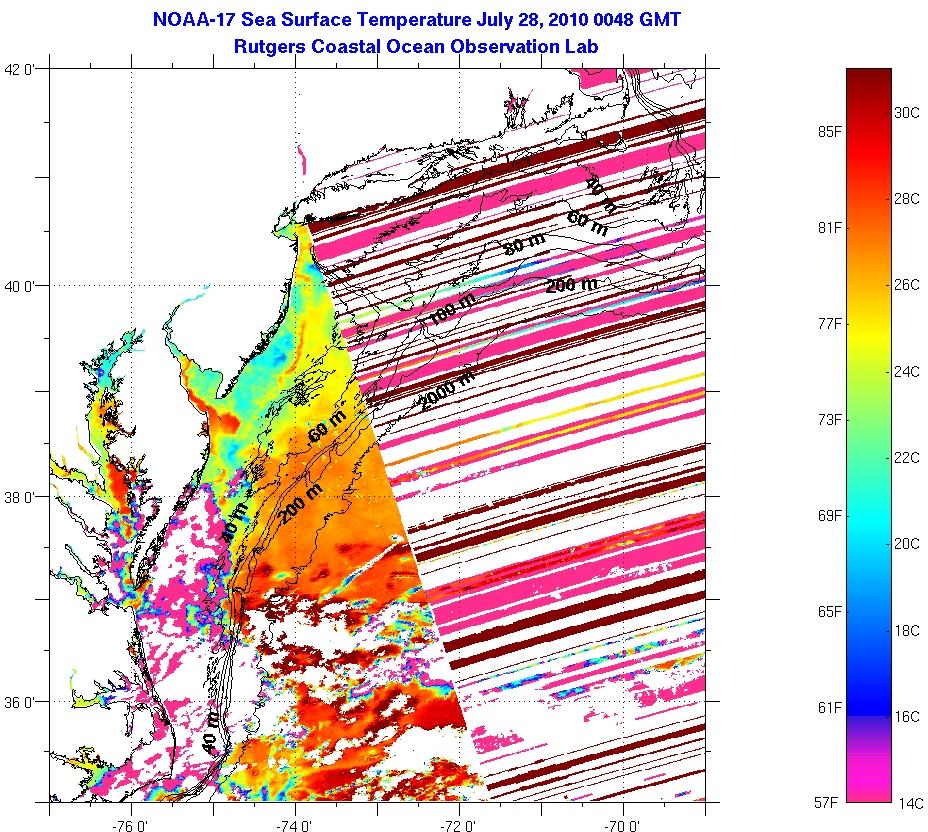
Task: Click the title line 'NOAA-17 Sea Surface Temperature July 28, 2010 0048 GMT'
Action: pos(417,20)
